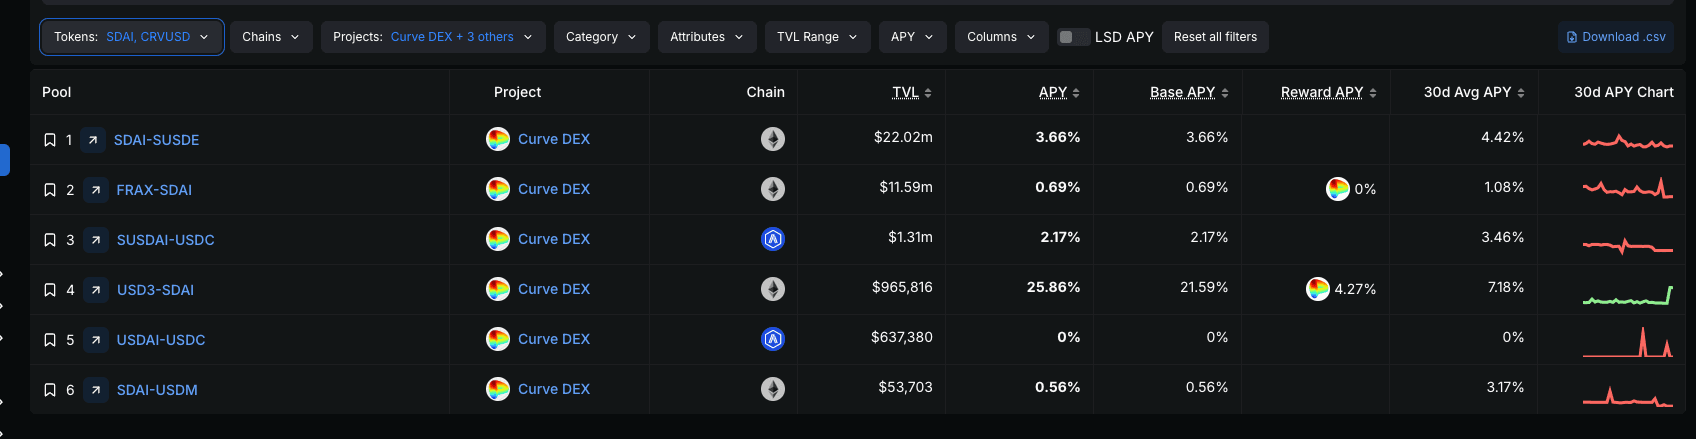Bookmark the USD3-SDAI pool
The image size is (1696, 439).
[x=50, y=290]
